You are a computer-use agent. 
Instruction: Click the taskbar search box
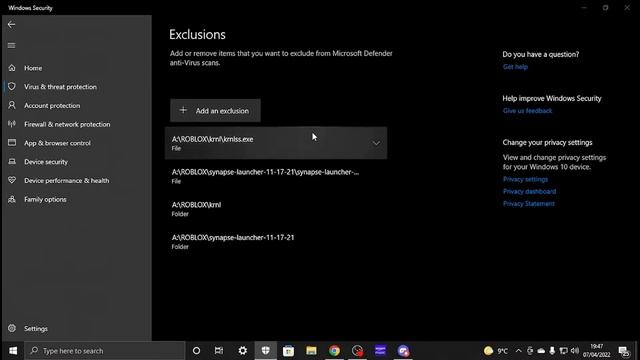point(105,351)
